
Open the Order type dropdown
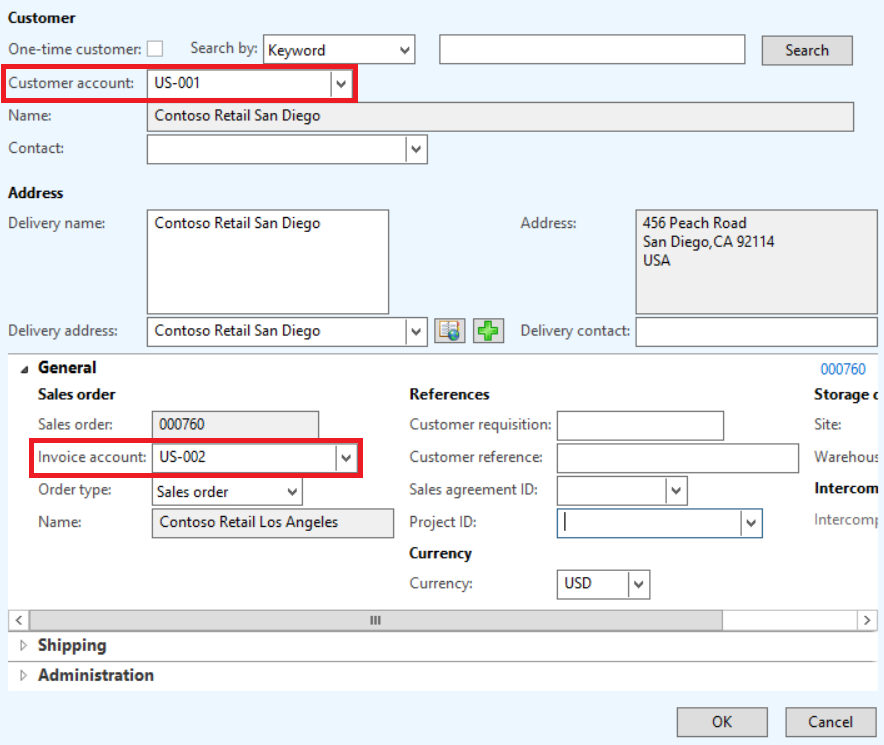point(292,492)
